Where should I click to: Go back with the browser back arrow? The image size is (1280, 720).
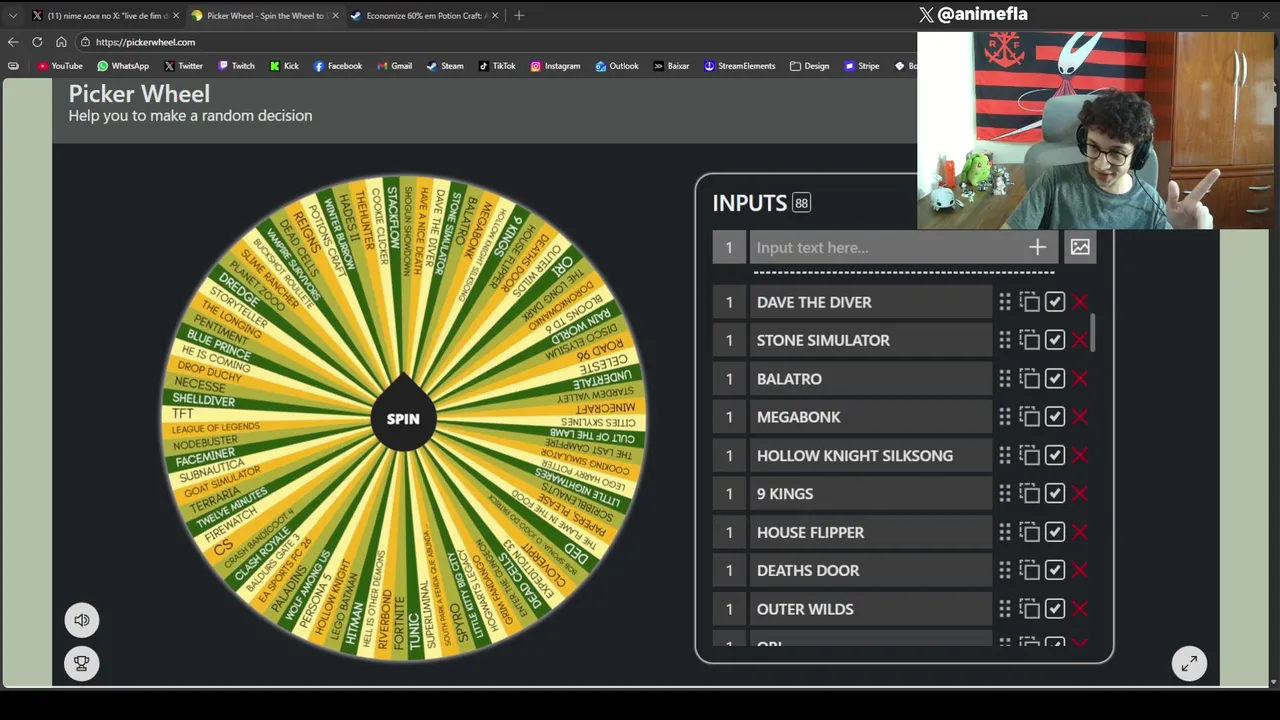coord(13,42)
